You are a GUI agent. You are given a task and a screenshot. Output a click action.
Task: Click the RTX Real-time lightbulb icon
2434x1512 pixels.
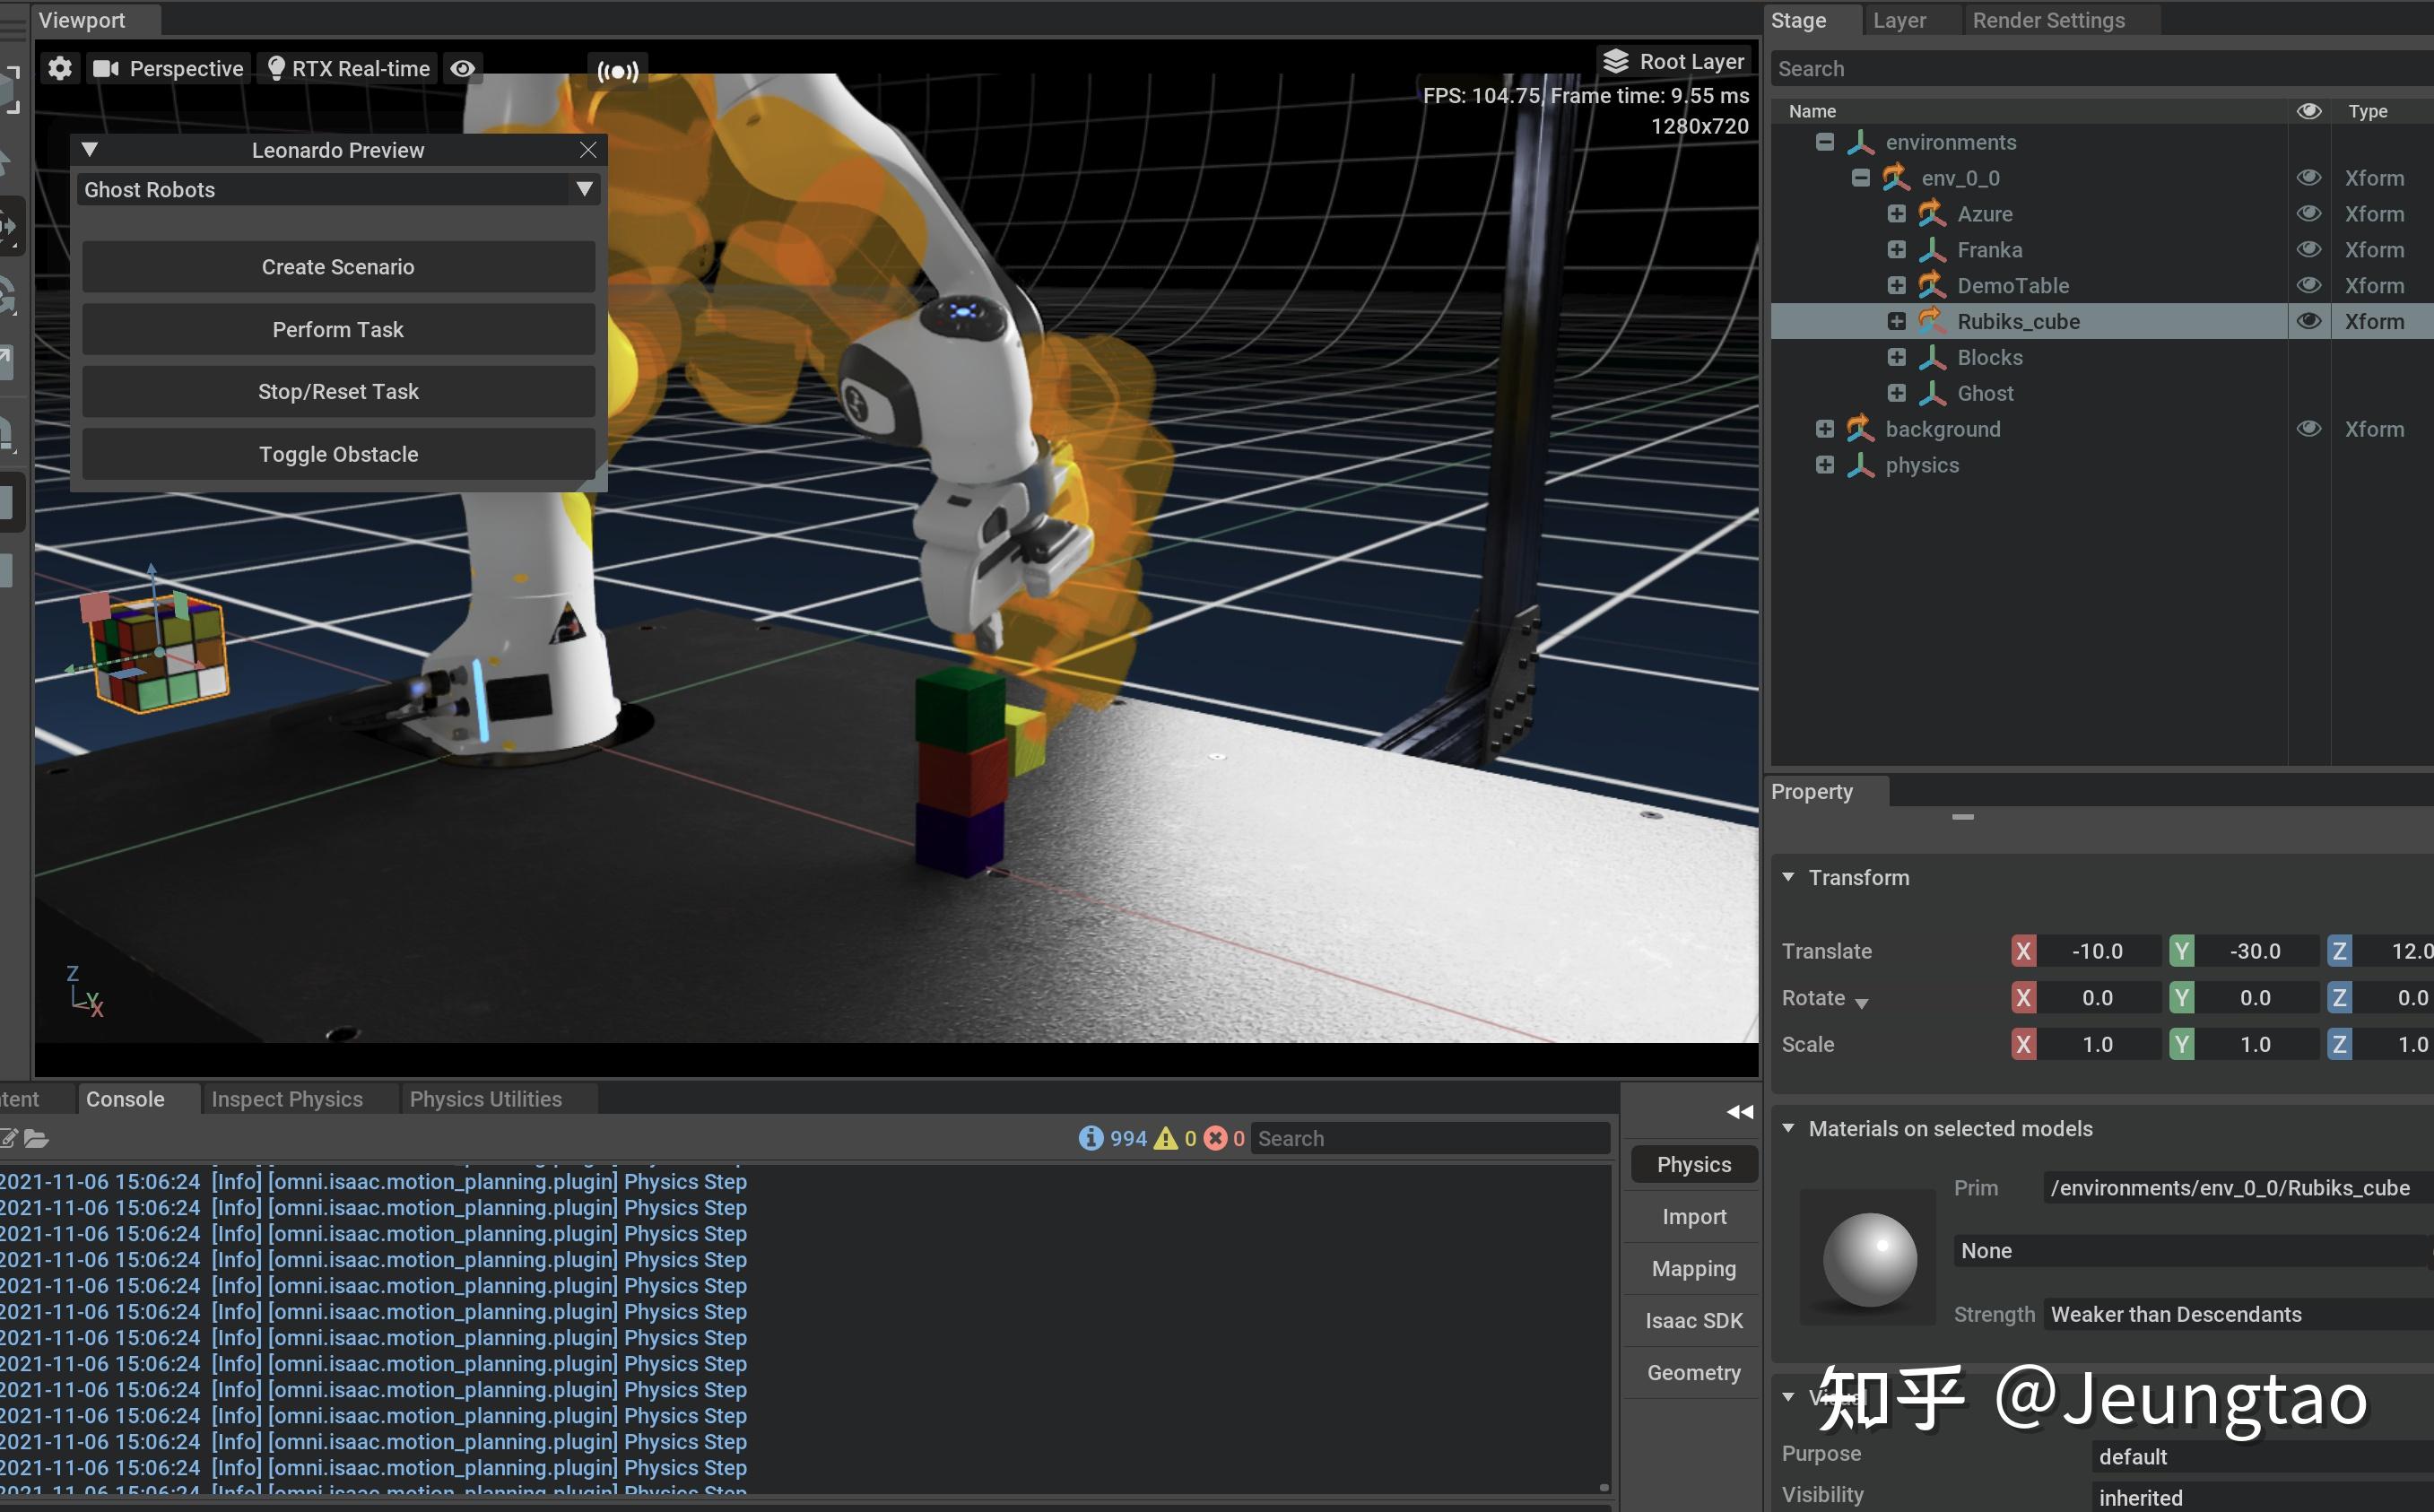click(x=276, y=68)
